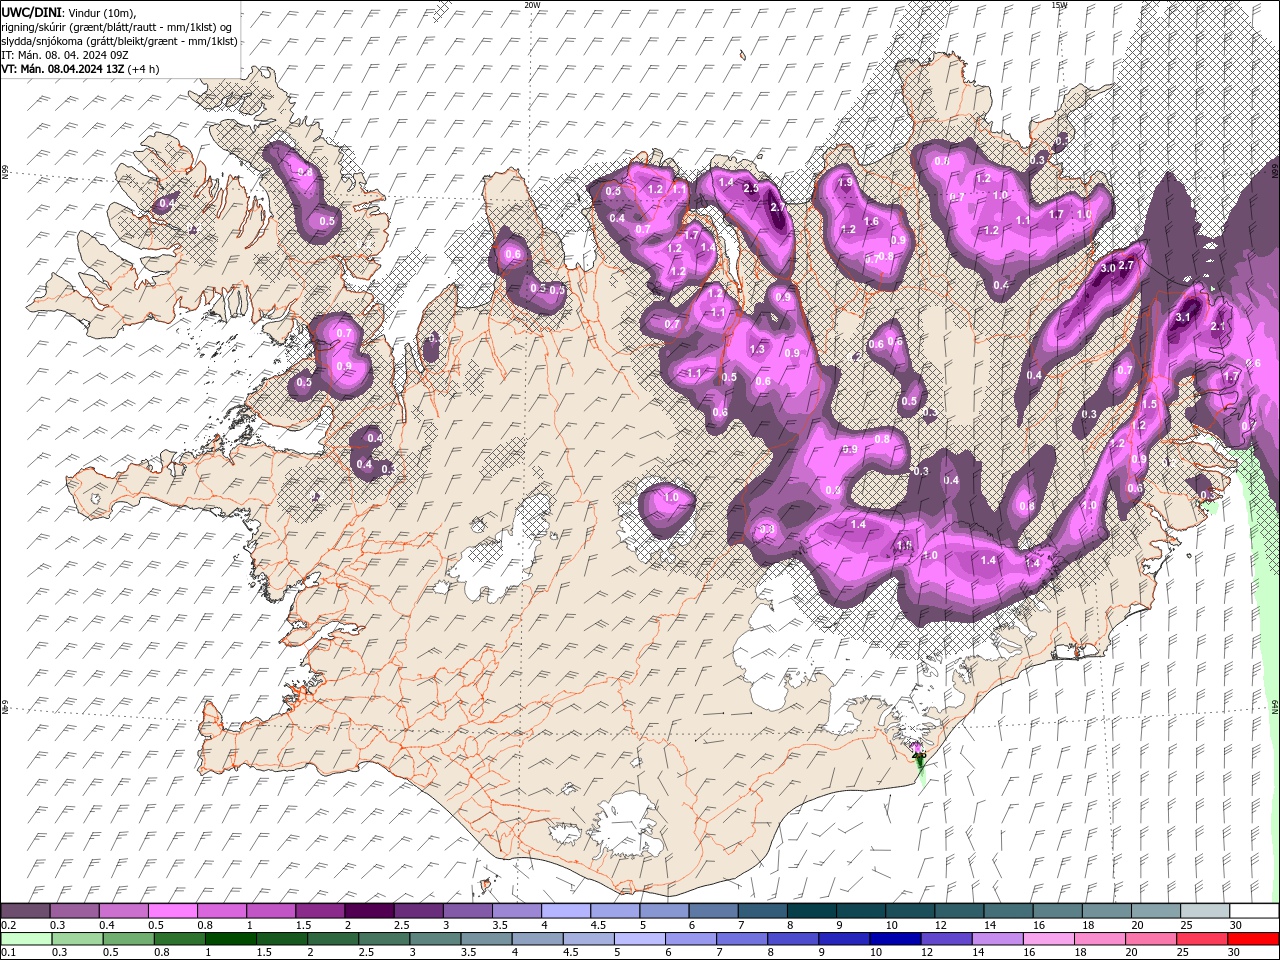The image size is (1280, 960).
Task: Click the '3.0' snowfall value on the map
Action: point(1108,268)
